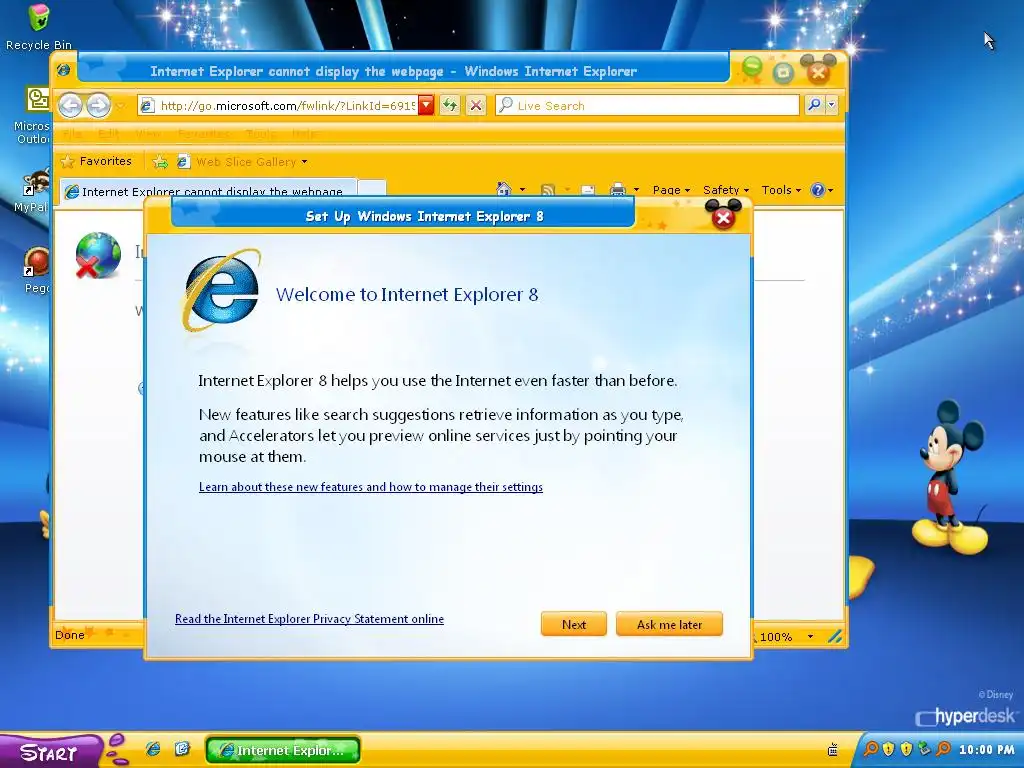Open a new blank tab
Image resolution: width=1024 pixels, height=768 pixels.
(372, 190)
